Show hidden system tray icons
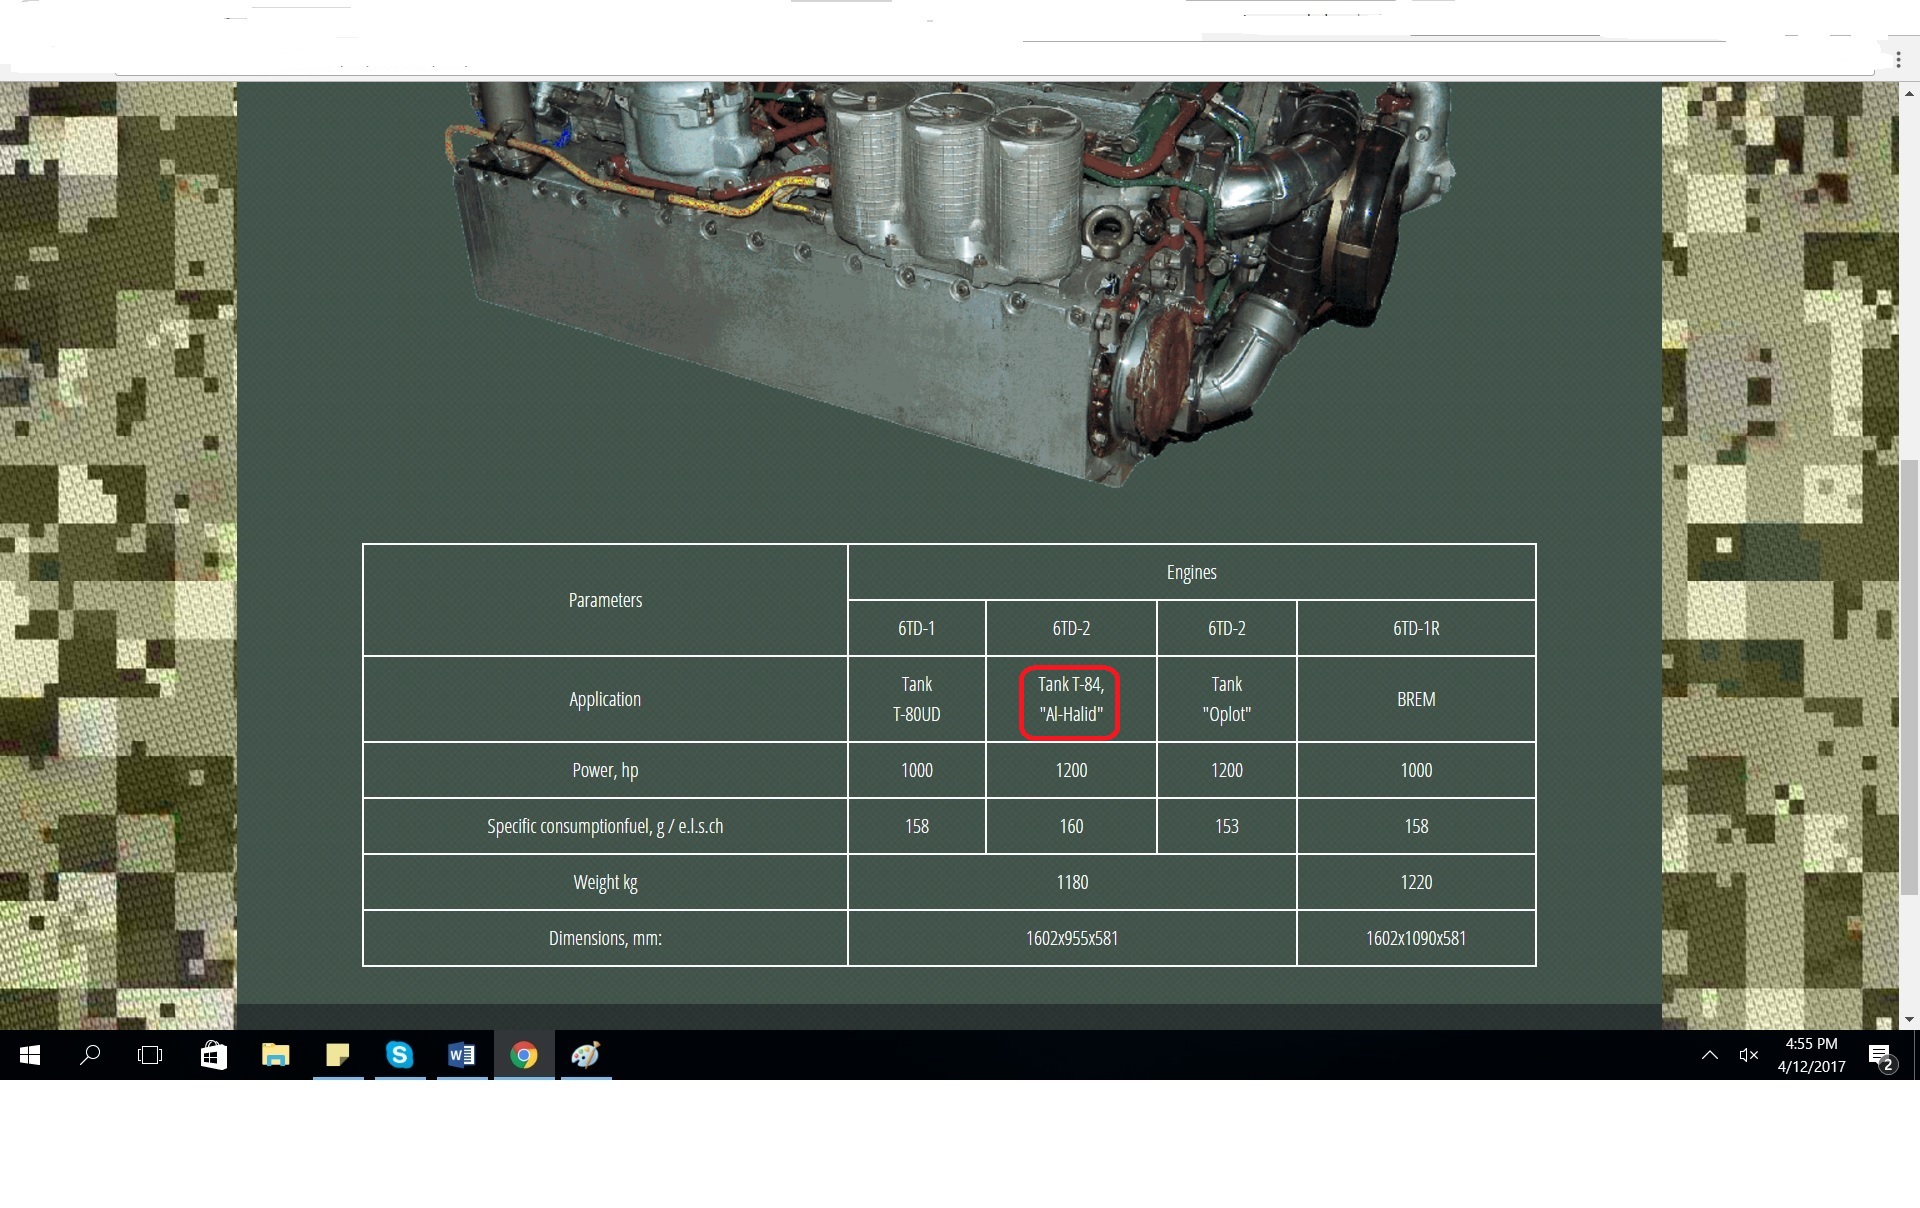 (x=1710, y=1055)
